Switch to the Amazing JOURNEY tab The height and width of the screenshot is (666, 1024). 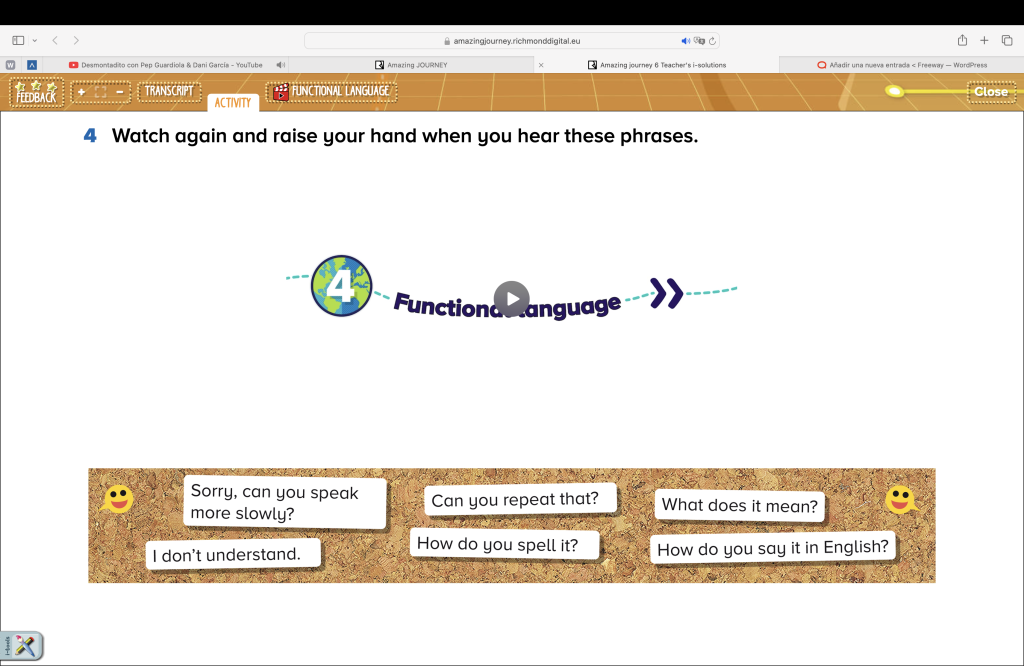(x=416, y=65)
